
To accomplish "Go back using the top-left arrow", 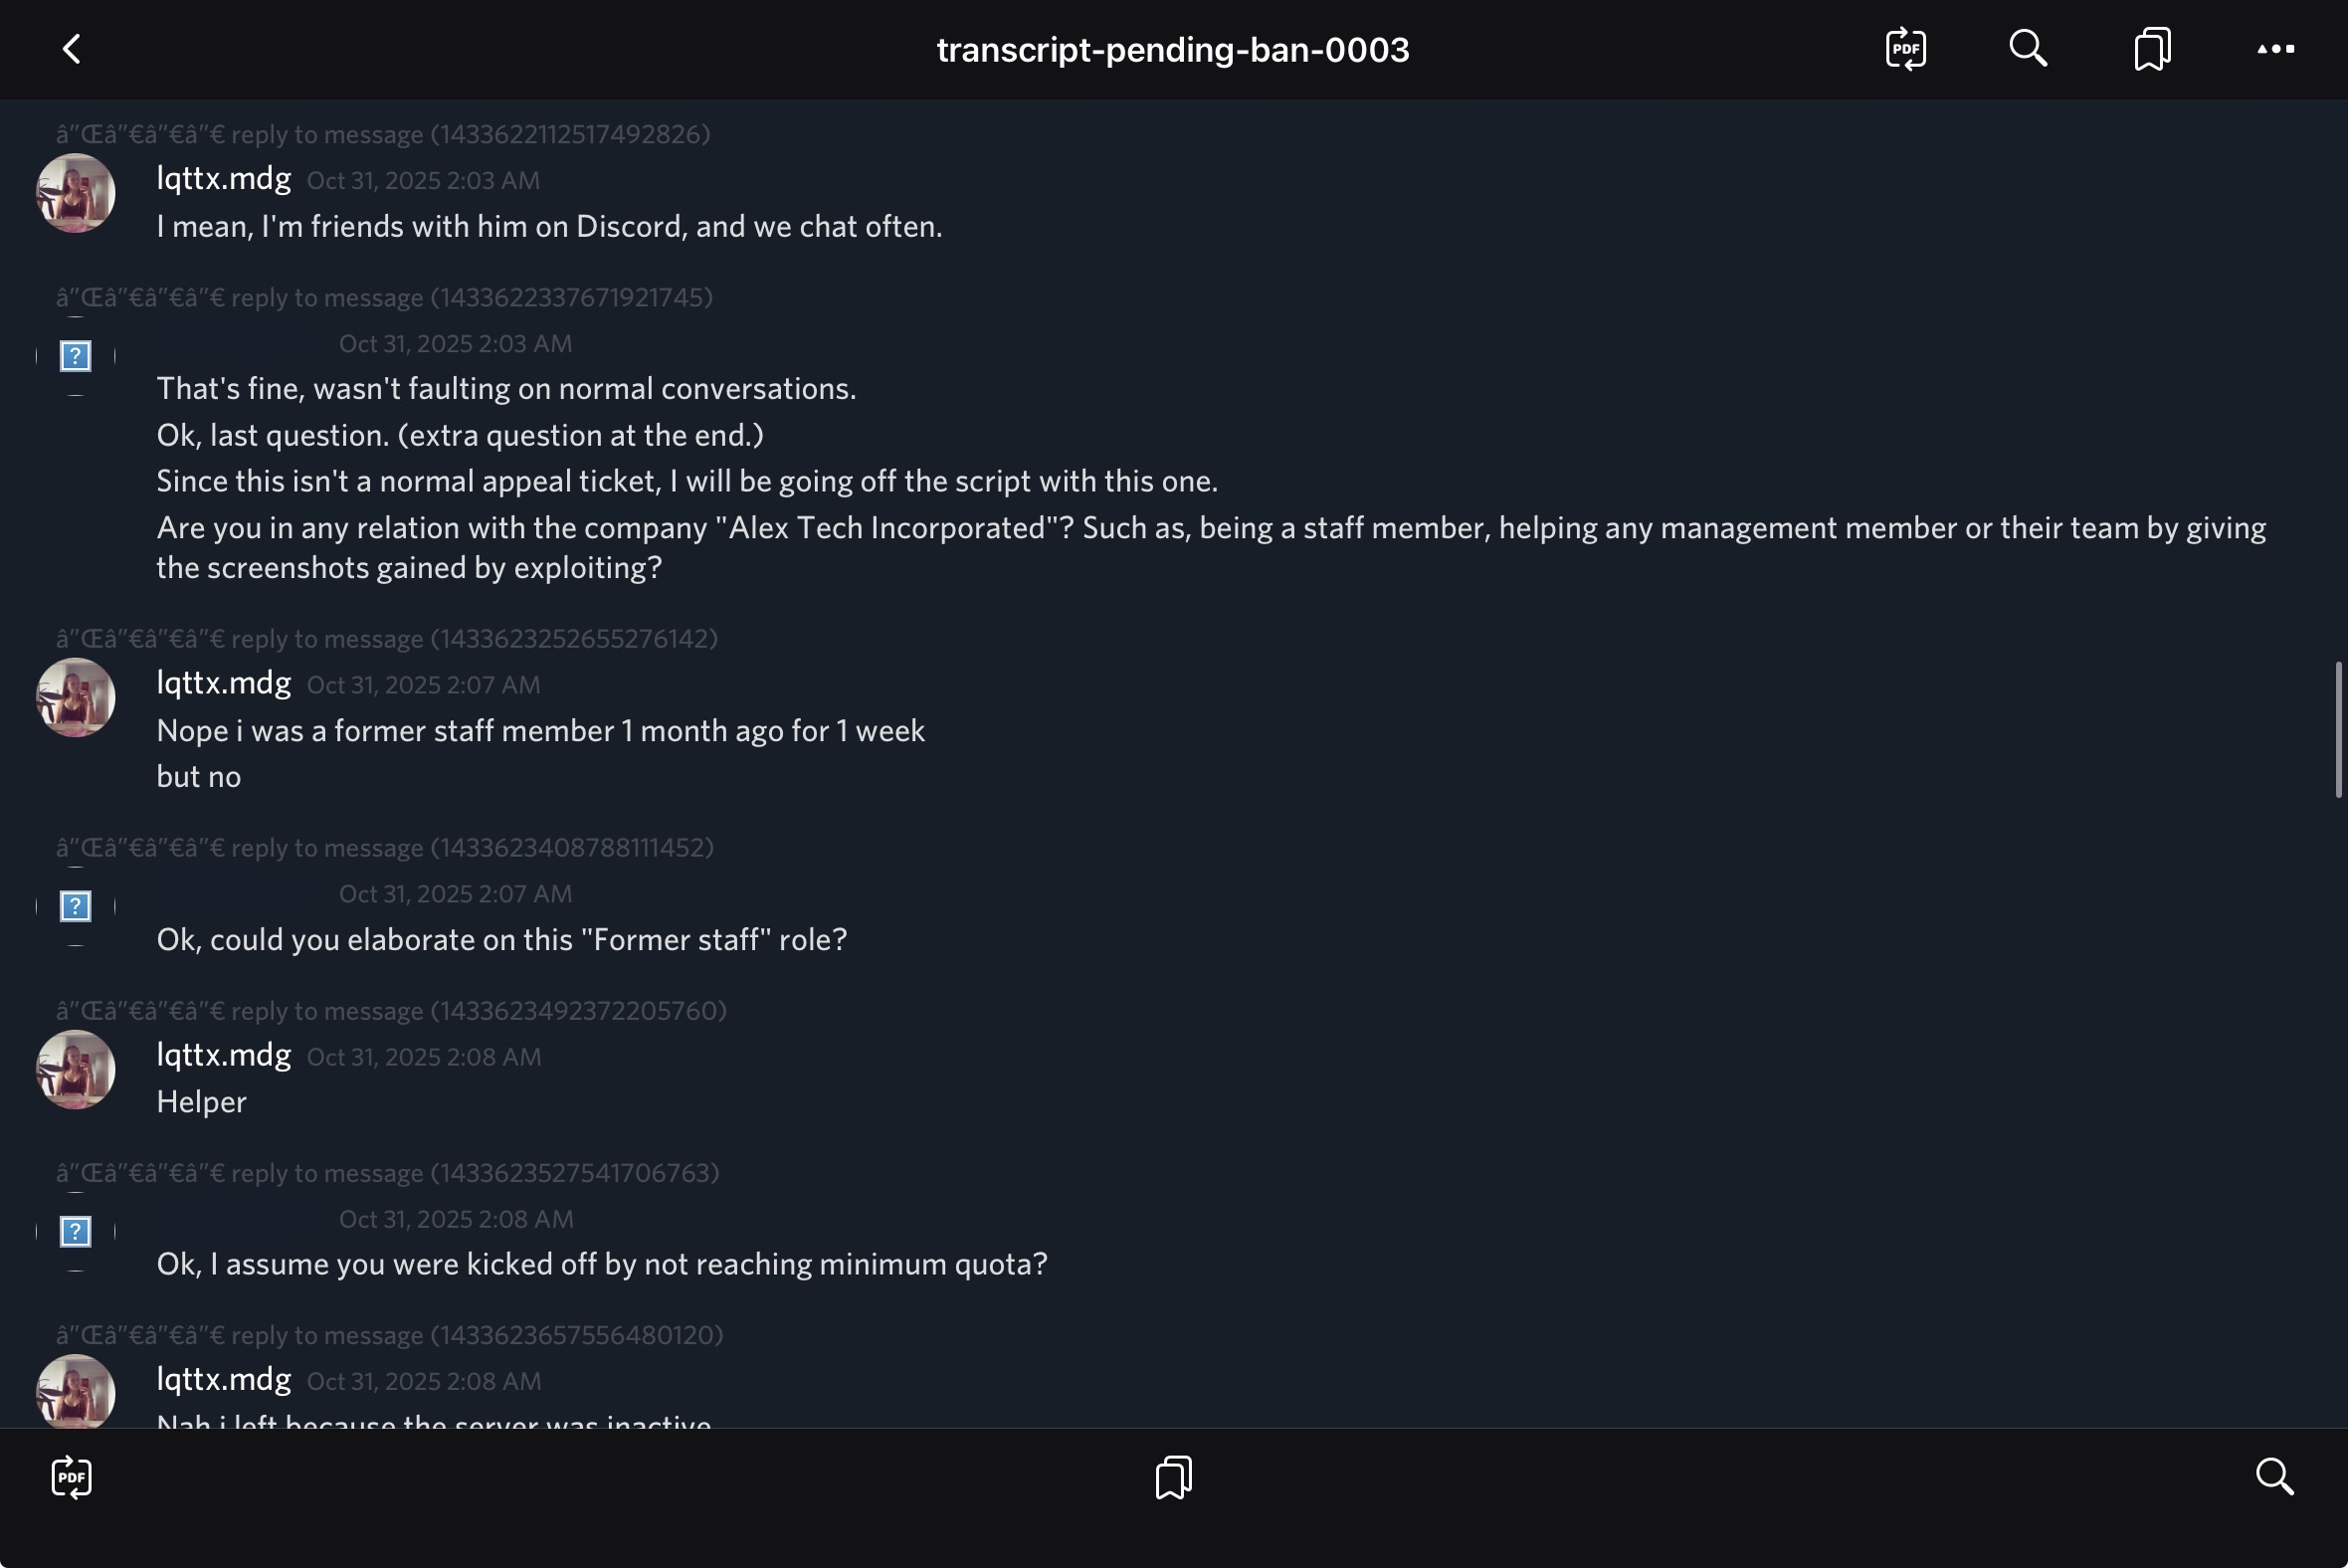I will (71, 49).
